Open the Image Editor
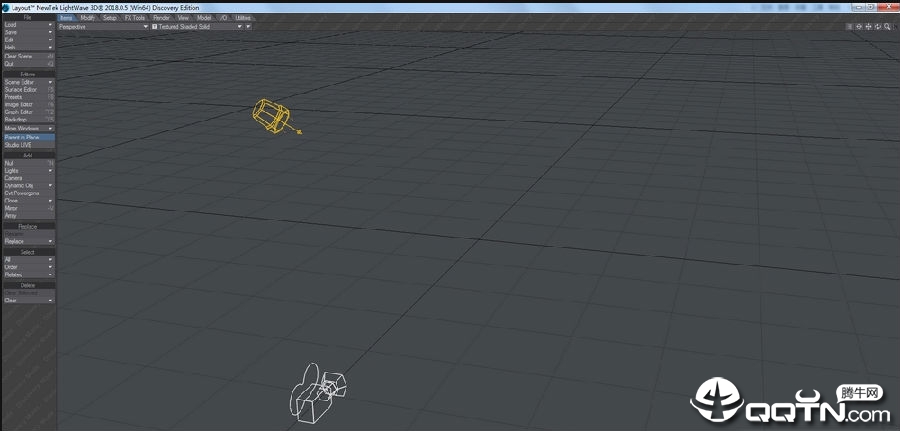The height and width of the screenshot is (431, 900). [x=29, y=104]
